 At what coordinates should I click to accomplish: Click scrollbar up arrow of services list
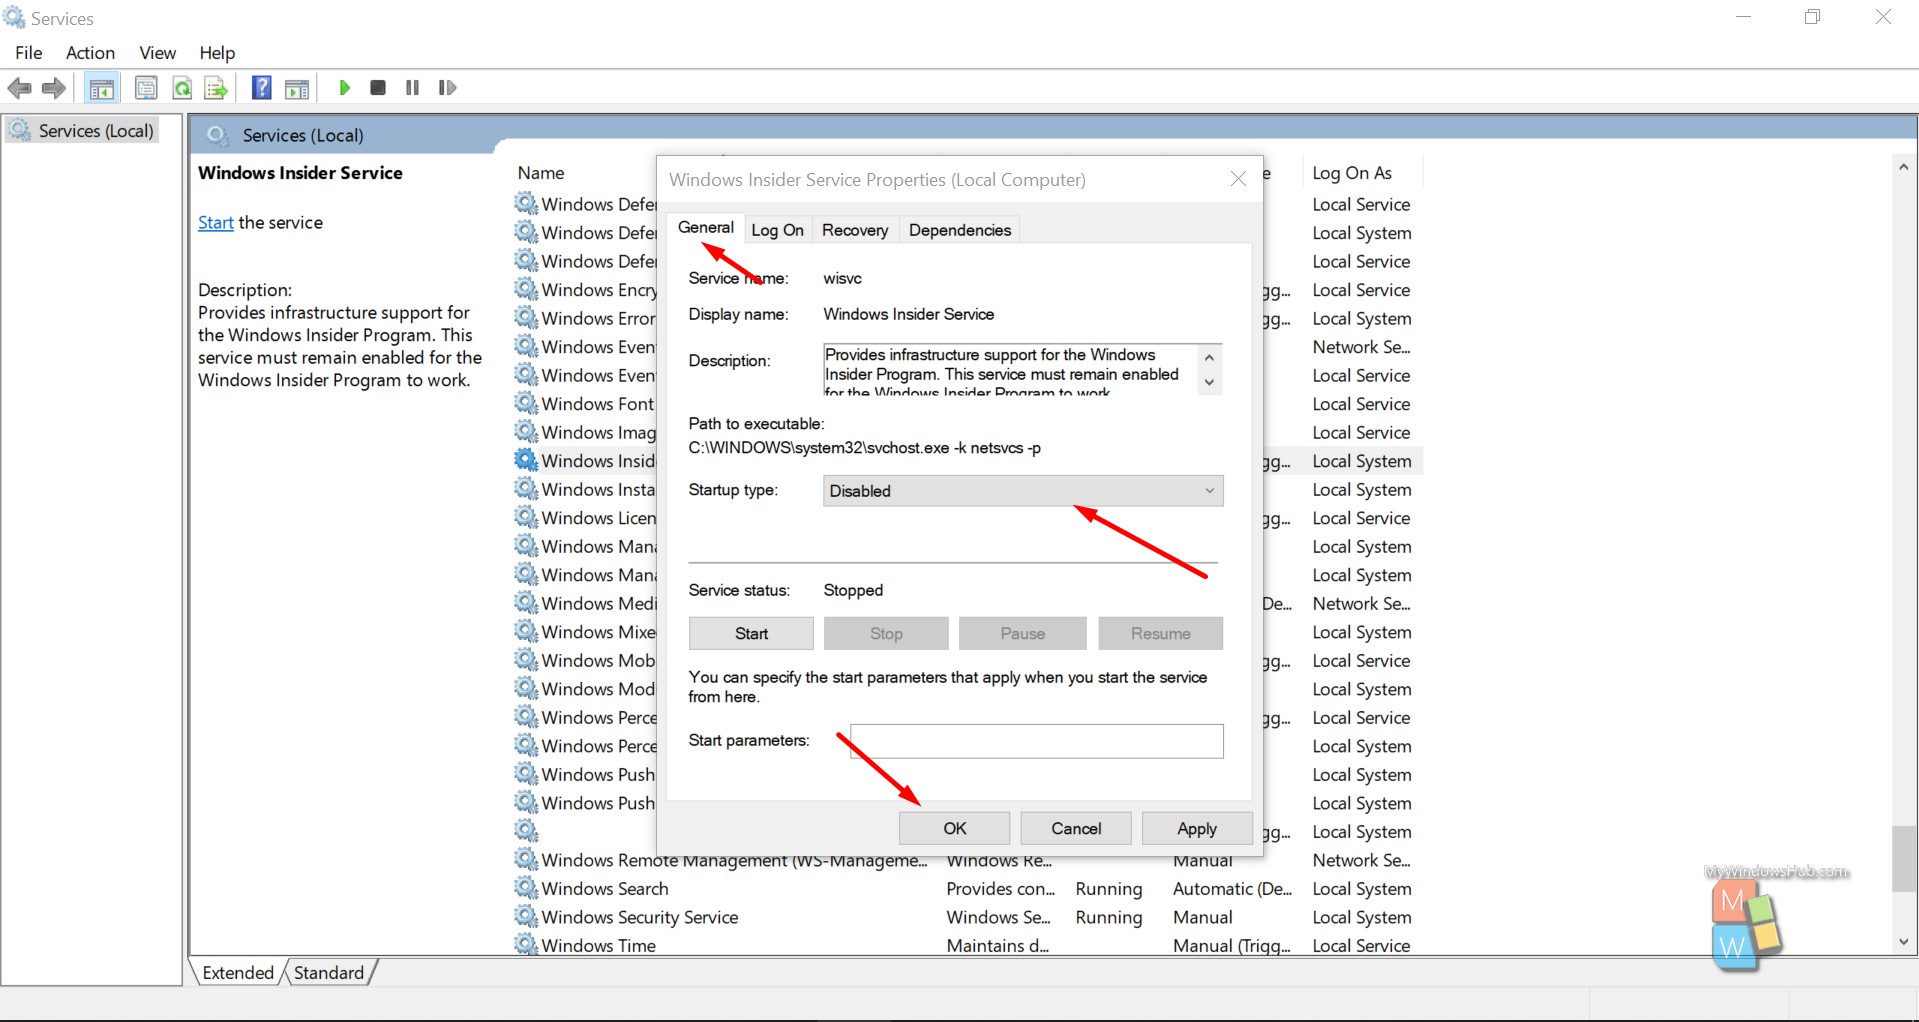tap(1904, 167)
